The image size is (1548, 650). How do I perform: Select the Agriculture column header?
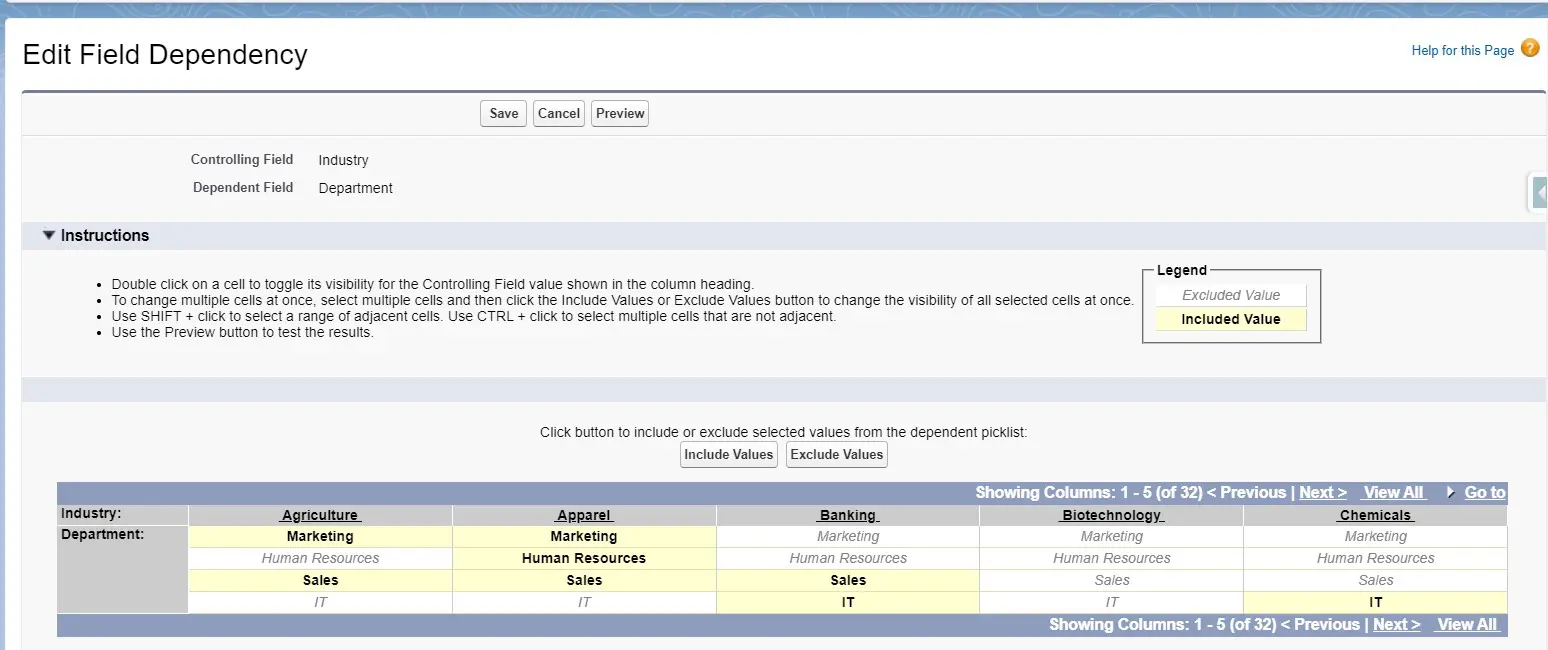click(x=320, y=516)
